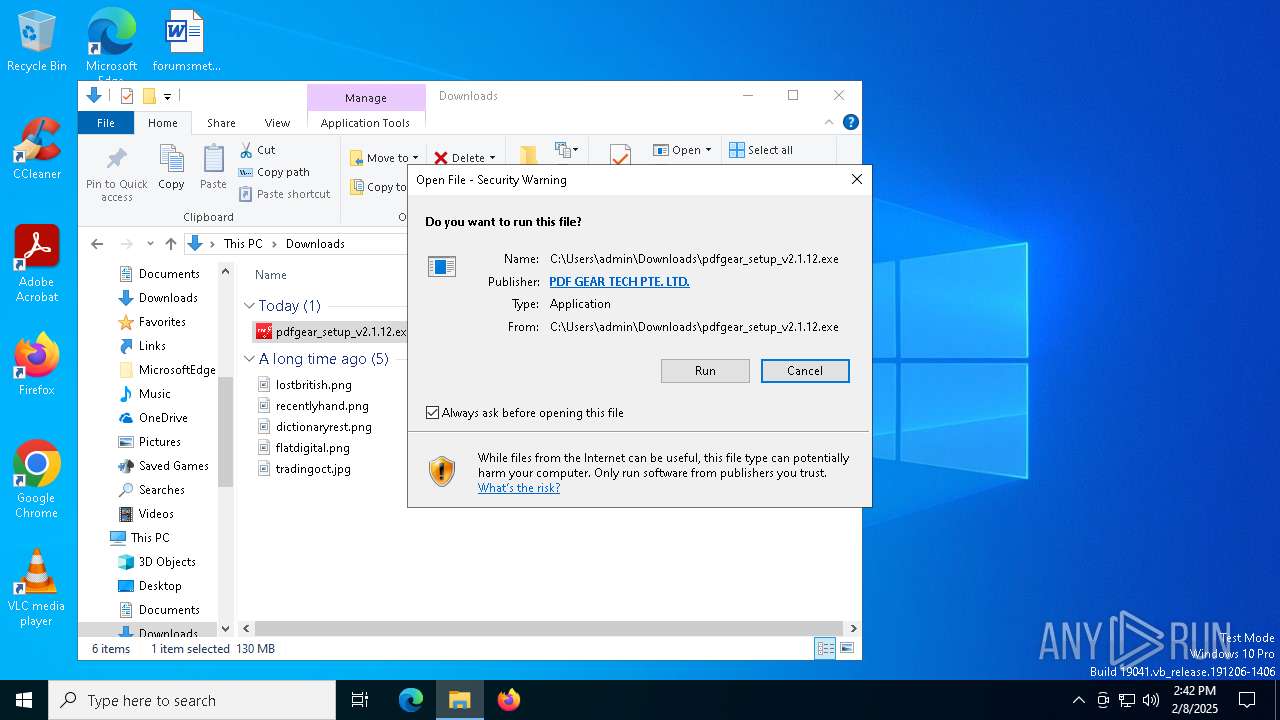
Task: Click Cancel in the security warning
Action: tap(805, 371)
